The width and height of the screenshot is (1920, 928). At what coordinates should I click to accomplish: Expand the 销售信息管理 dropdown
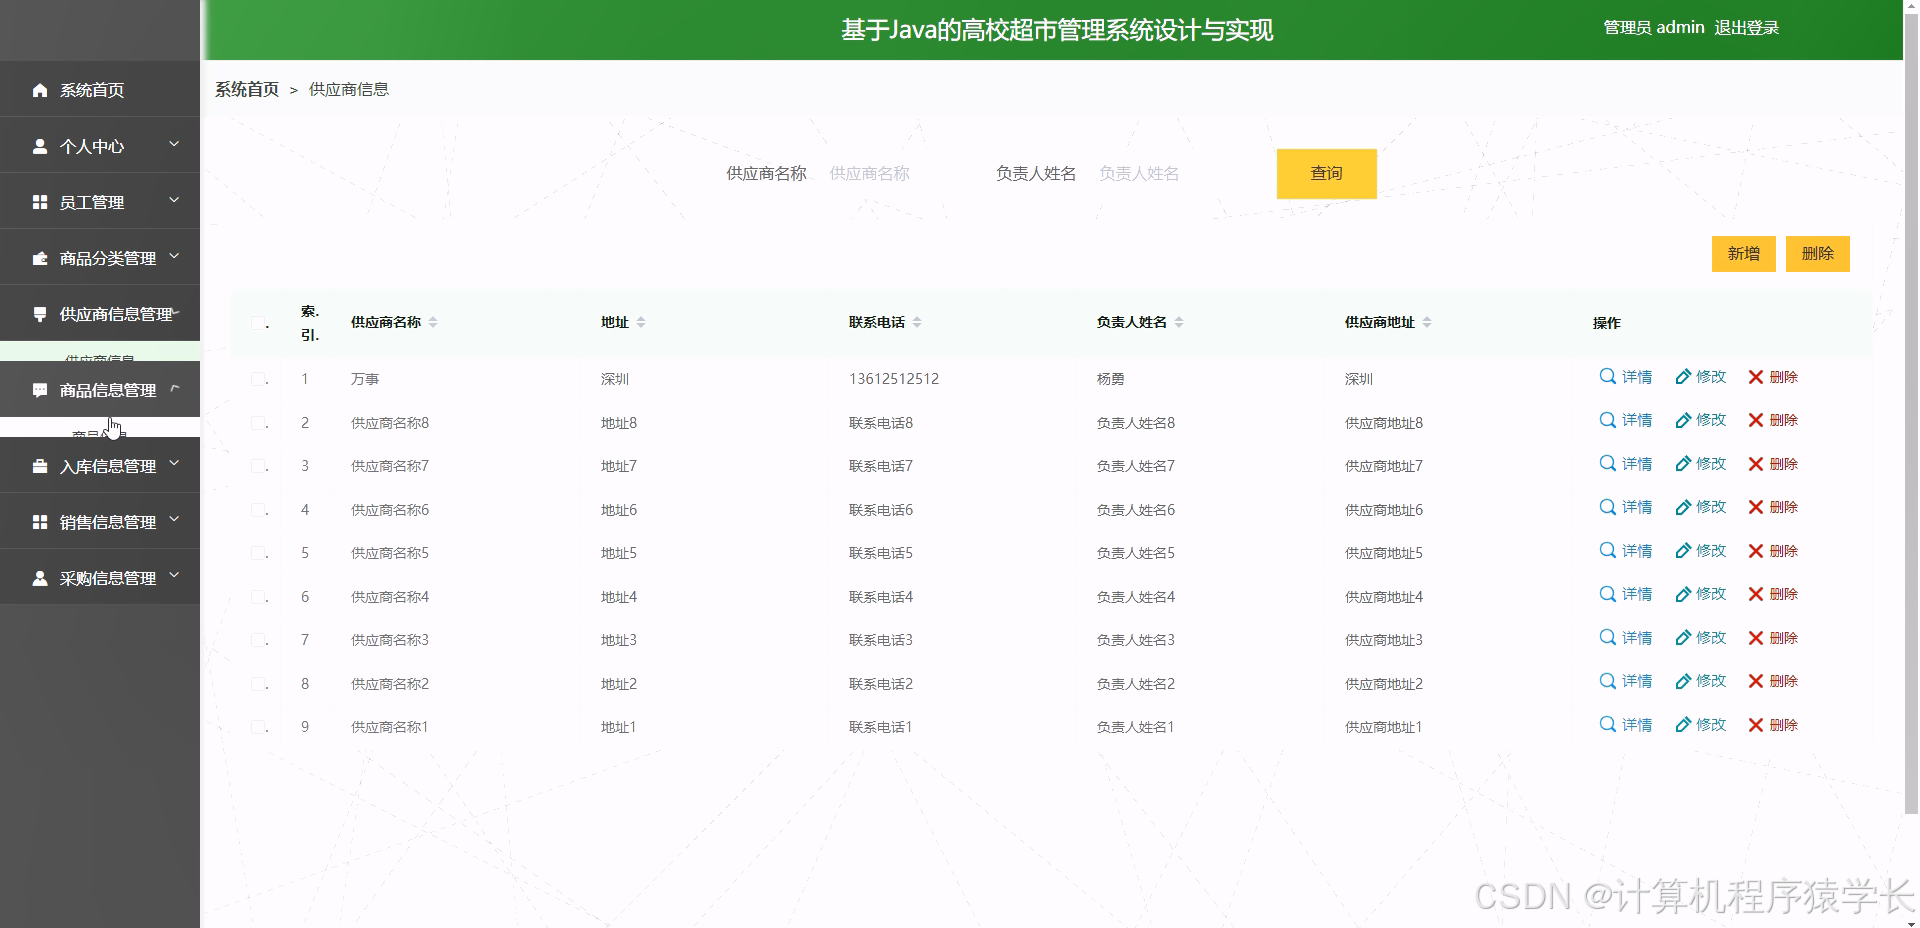[176, 521]
